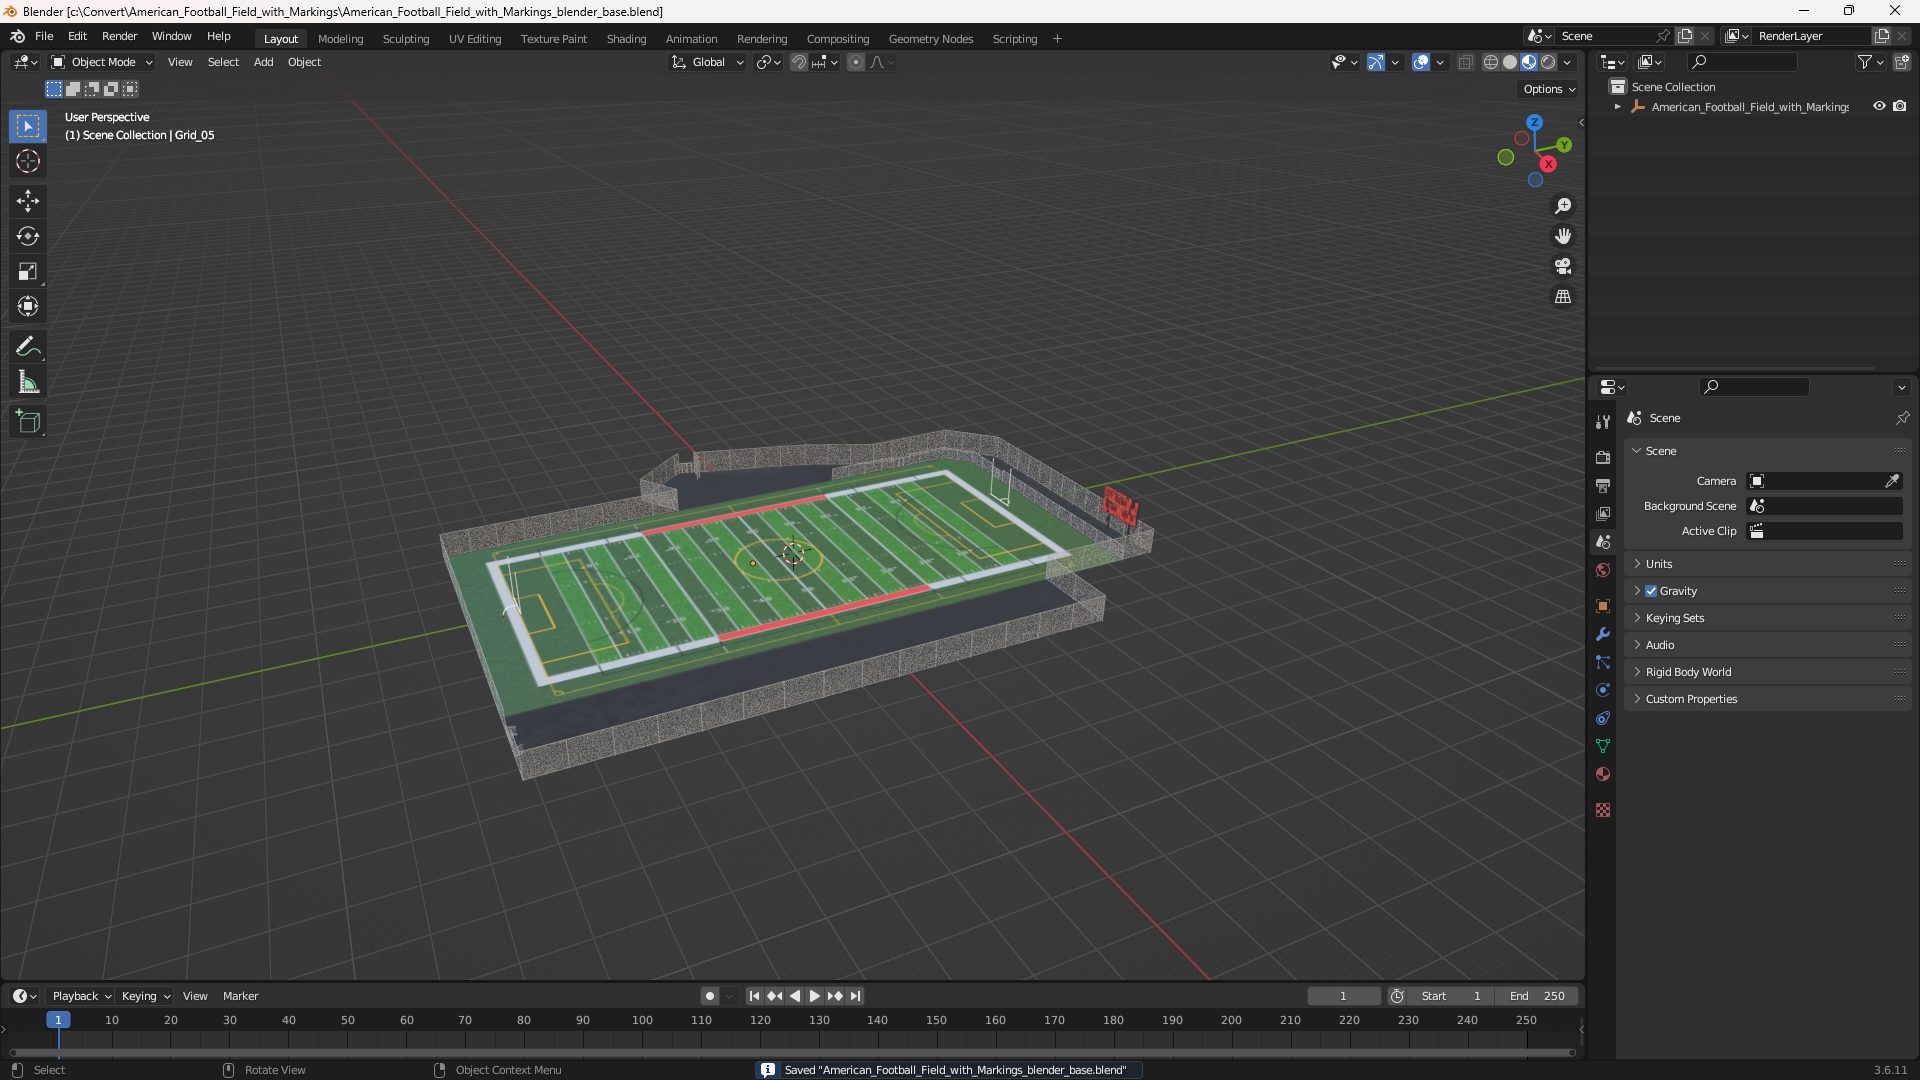The image size is (1920, 1080).
Task: Switch to the Shading workspace tab
Action: [x=626, y=39]
